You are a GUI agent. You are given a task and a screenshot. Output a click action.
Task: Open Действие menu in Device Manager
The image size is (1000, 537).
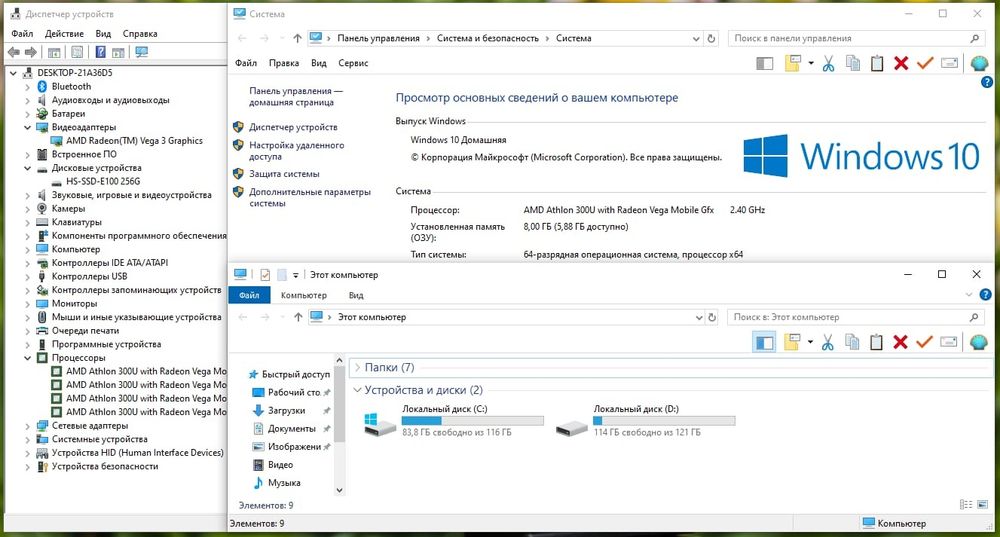coord(64,34)
